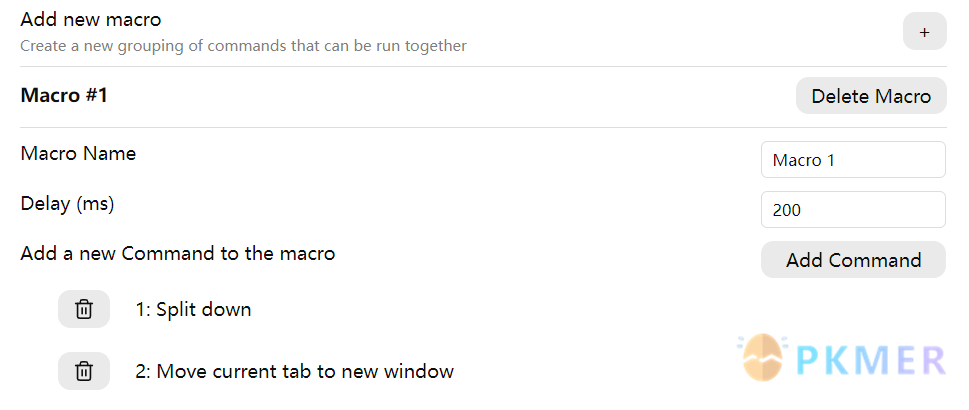Click the Add Command button

coord(853,260)
